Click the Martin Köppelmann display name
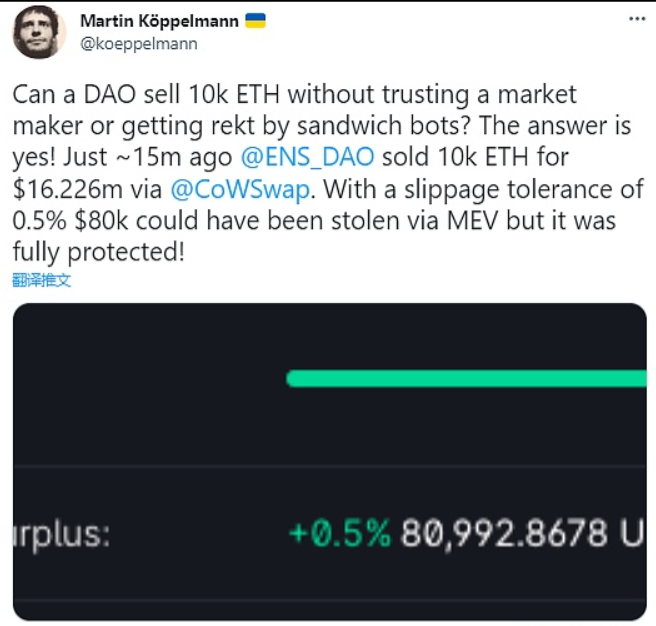Viewport: 656px width, 626px height. [161, 21]
